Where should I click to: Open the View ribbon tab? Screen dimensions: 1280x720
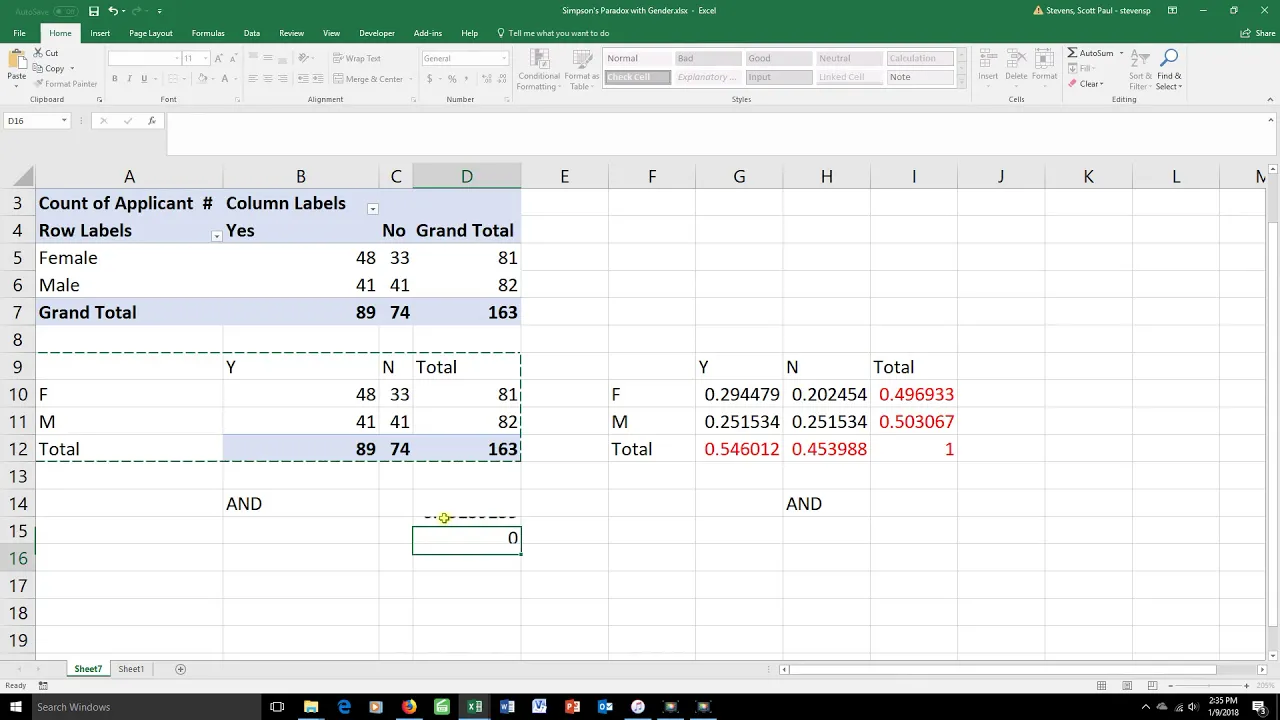pos(332,33)
